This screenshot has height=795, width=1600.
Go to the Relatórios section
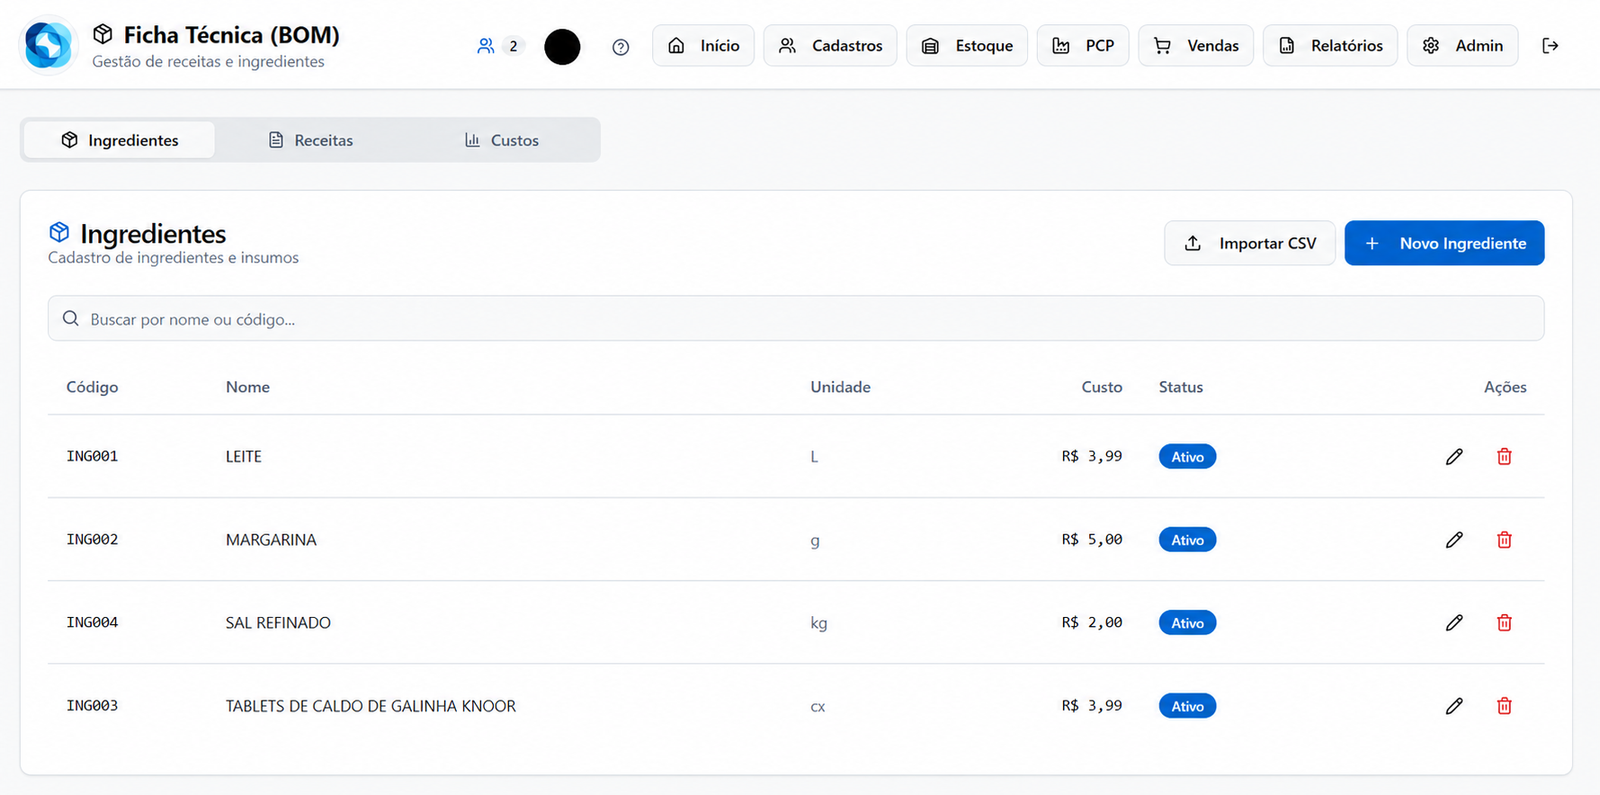point(1330,46)
